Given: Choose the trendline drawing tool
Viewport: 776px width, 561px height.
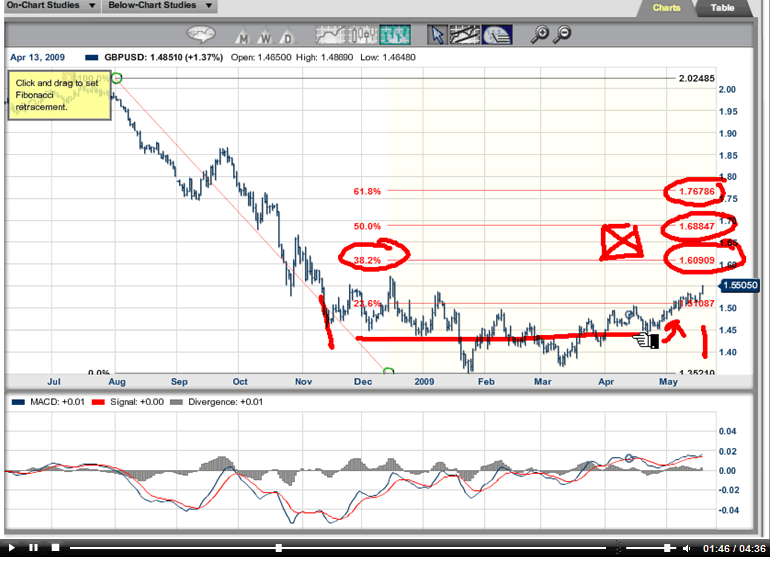Looking at the screenshot, I should click(465, 36).
